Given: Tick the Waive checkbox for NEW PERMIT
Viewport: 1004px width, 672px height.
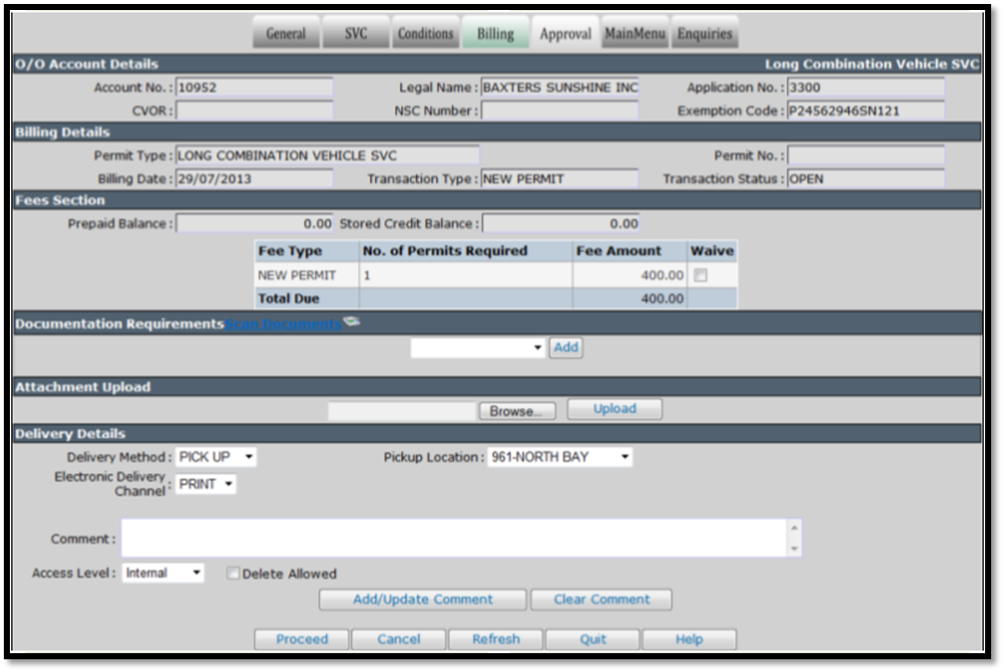Looking at the screenshot, I should (700, 275).
